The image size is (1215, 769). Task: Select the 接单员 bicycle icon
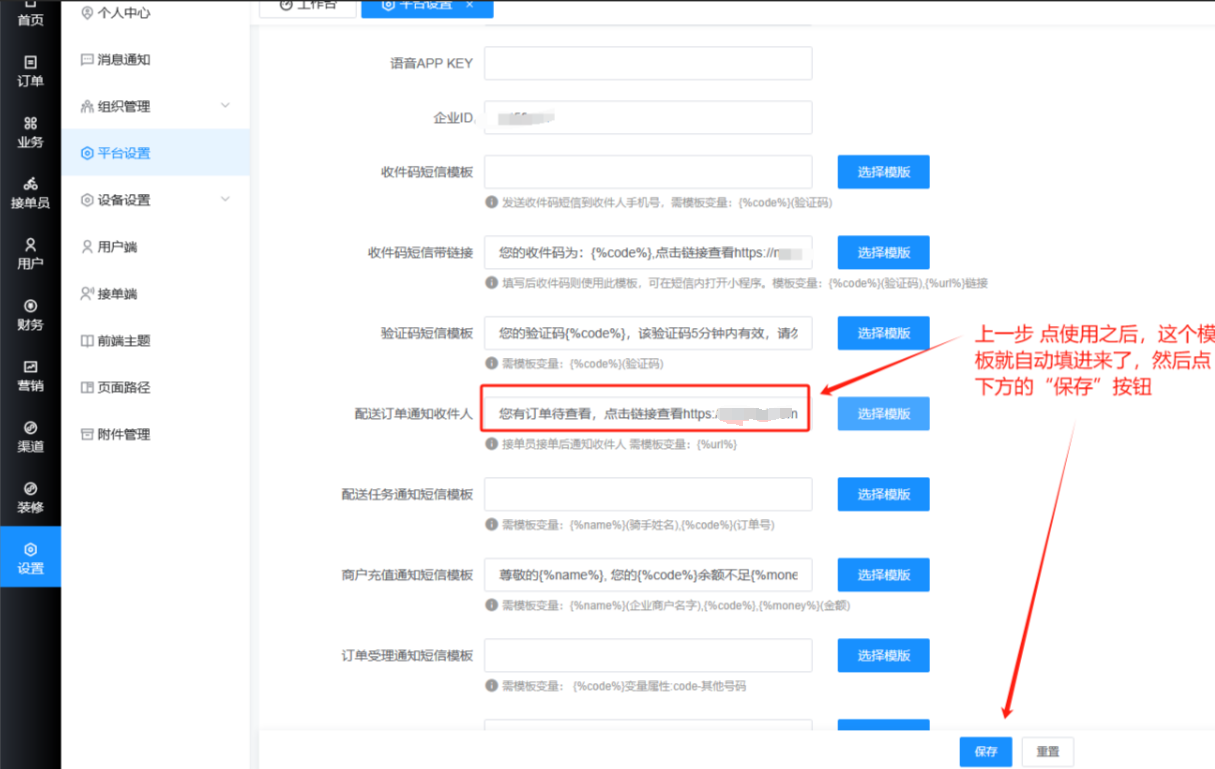[x=30, y=184]
